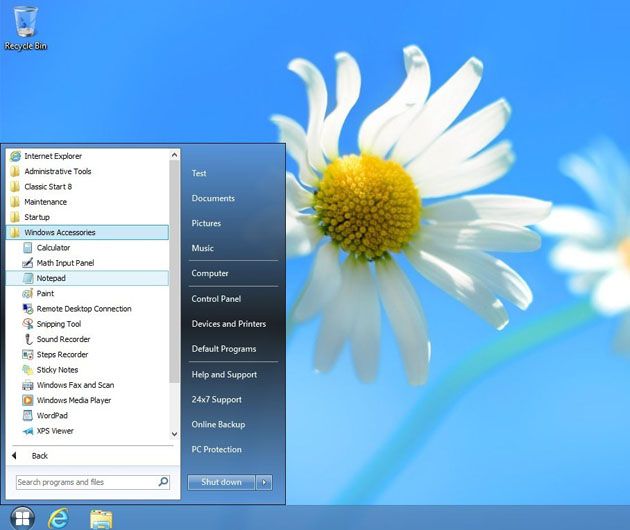Open the 24x7 Support link
630x530 pixels.
(x=217, y=399)
